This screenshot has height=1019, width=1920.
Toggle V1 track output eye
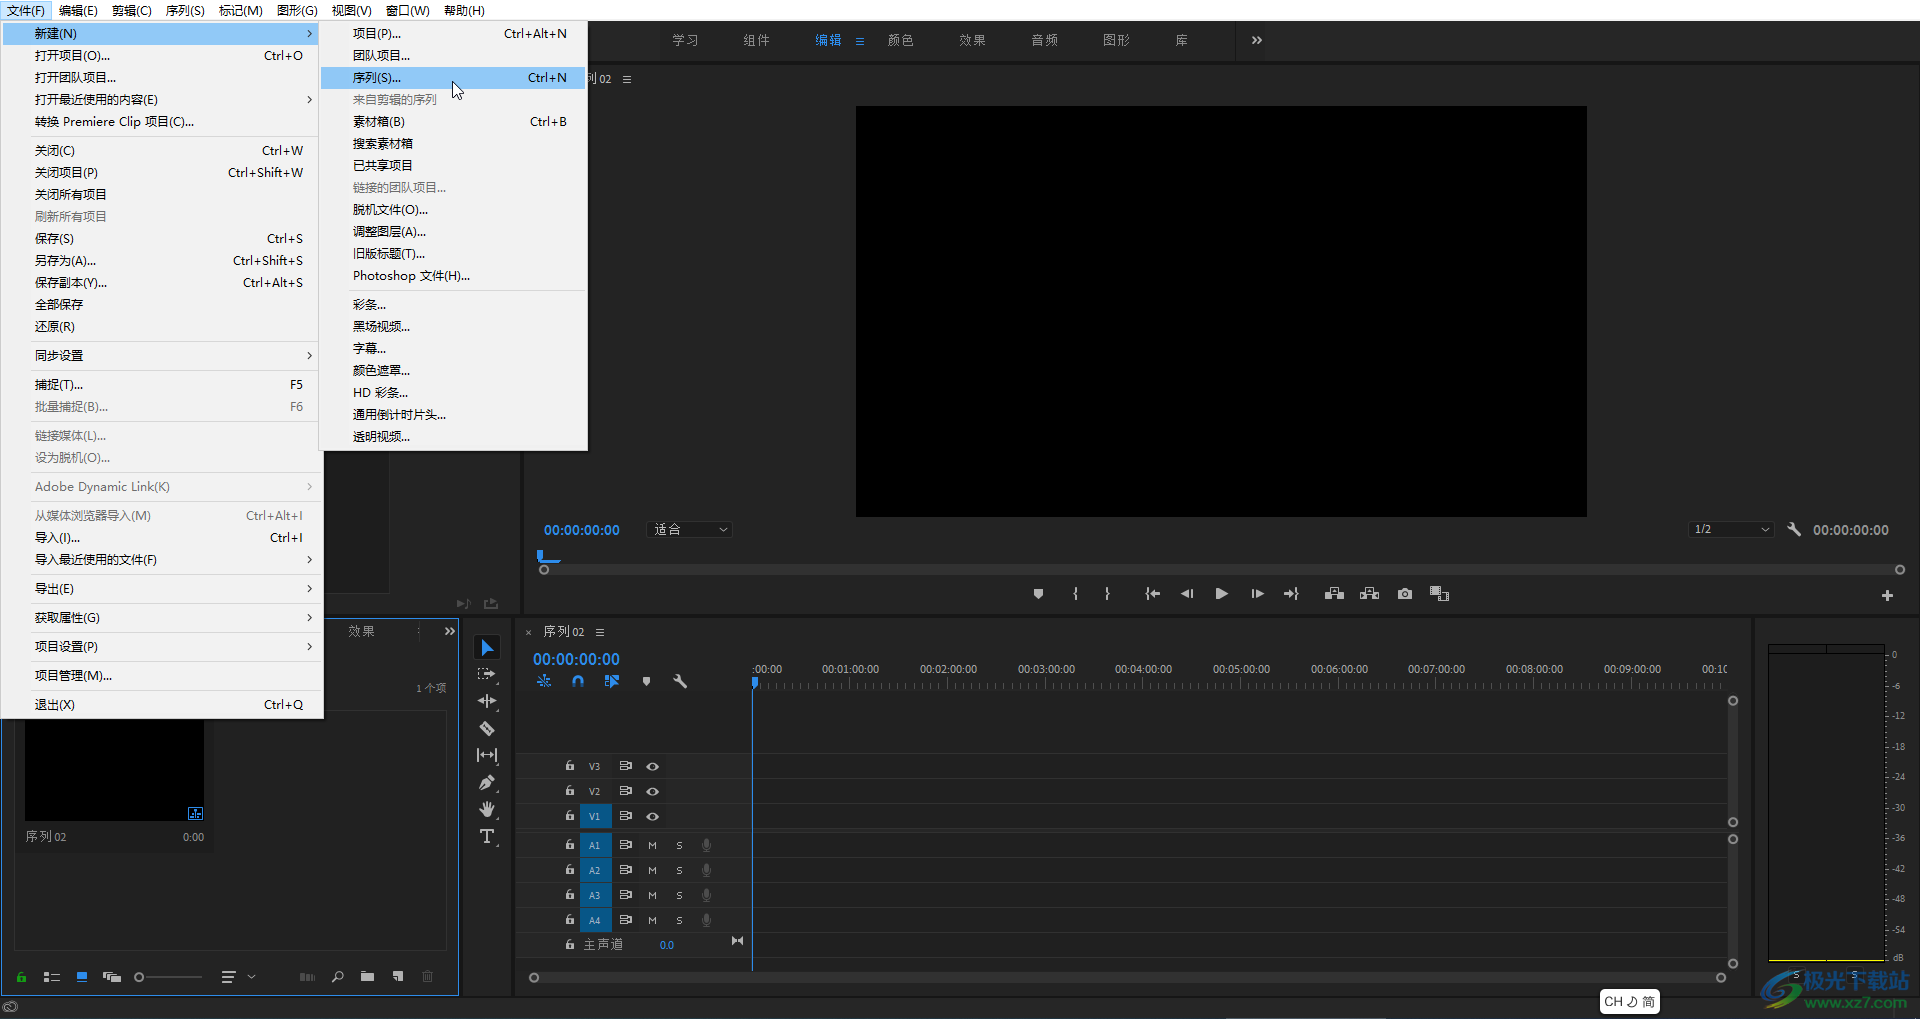(652, 816)
